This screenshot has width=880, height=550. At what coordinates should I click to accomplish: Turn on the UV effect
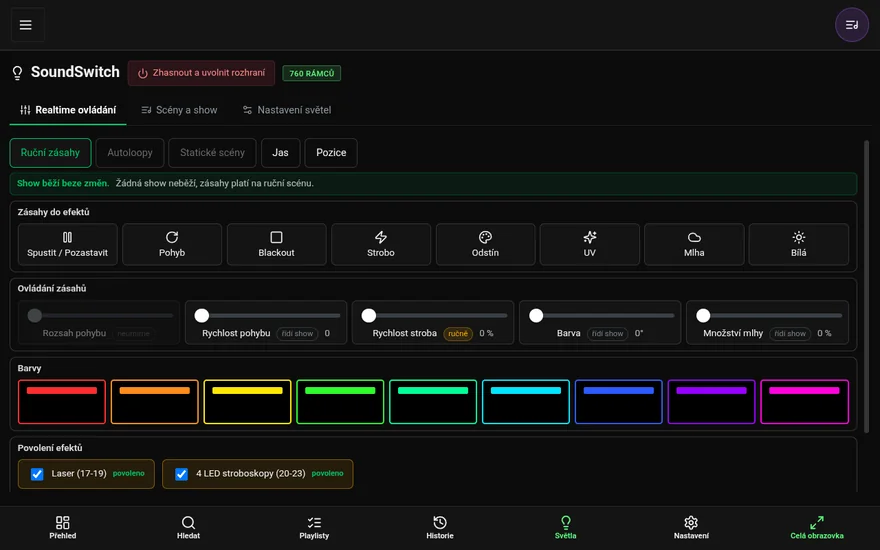589,244
